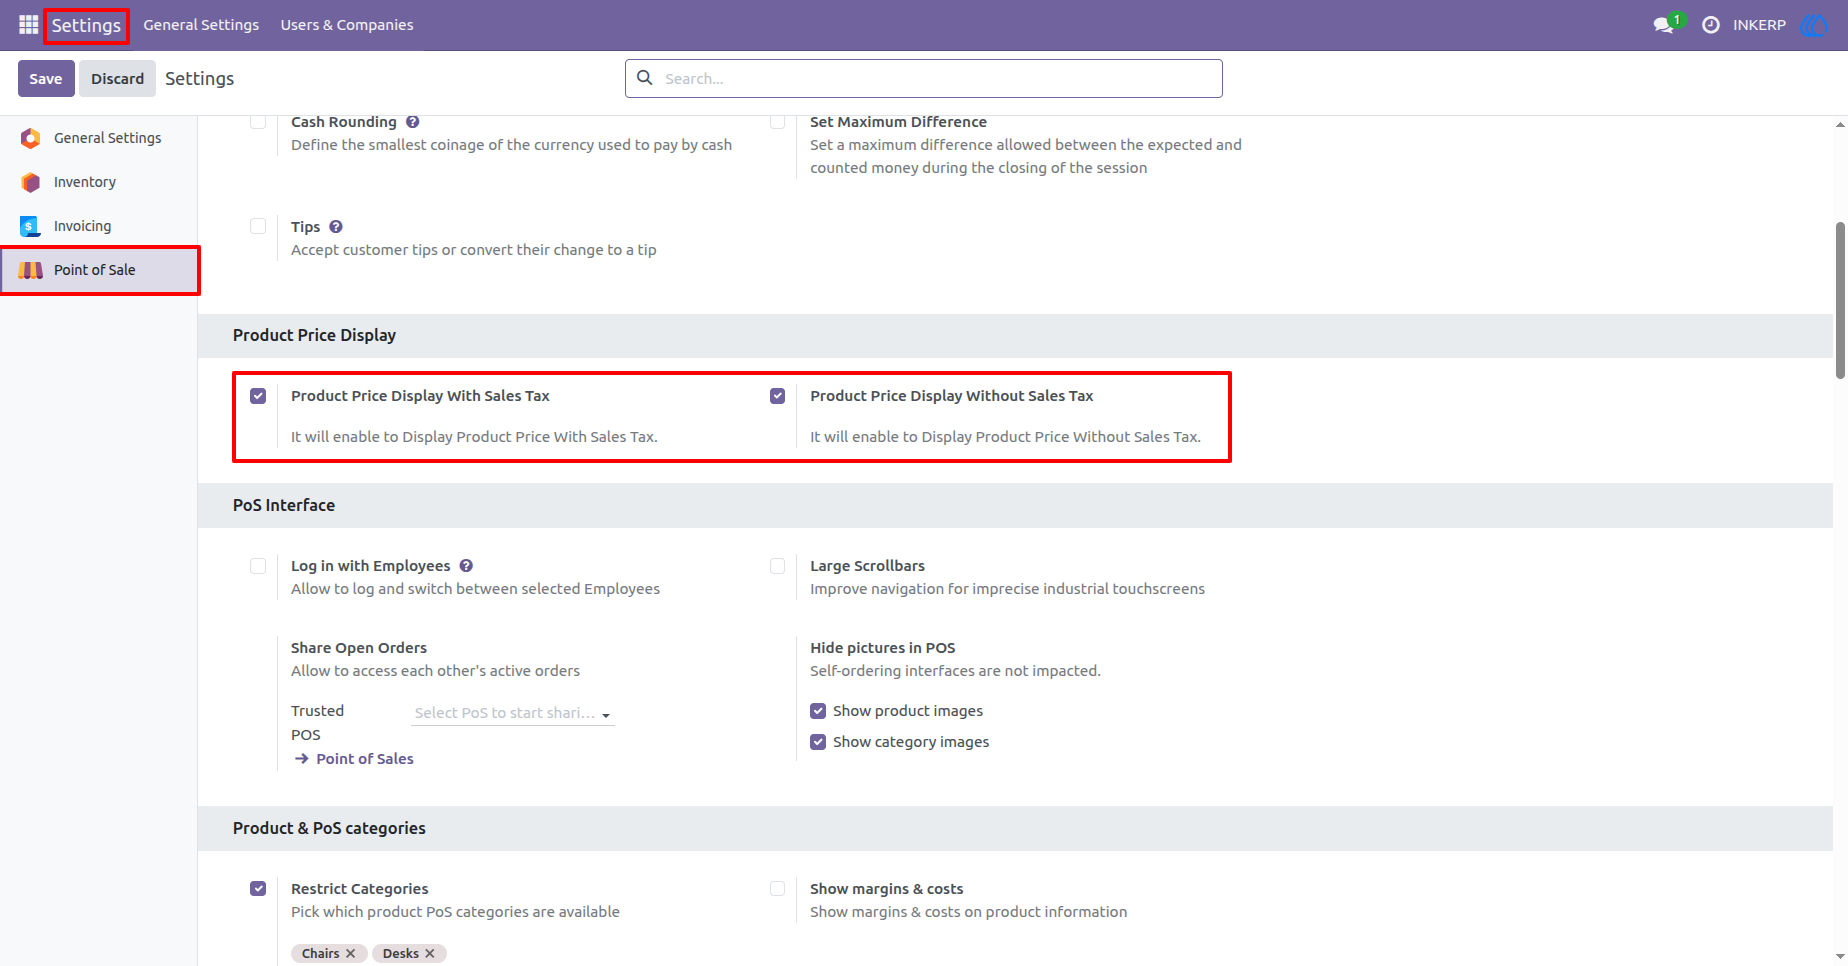
Task: Click the INKERP company name
Action: (1759, 25)
